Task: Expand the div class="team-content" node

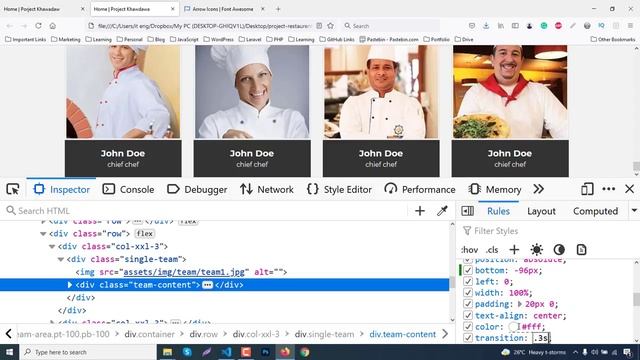Action: click(70, 285)
